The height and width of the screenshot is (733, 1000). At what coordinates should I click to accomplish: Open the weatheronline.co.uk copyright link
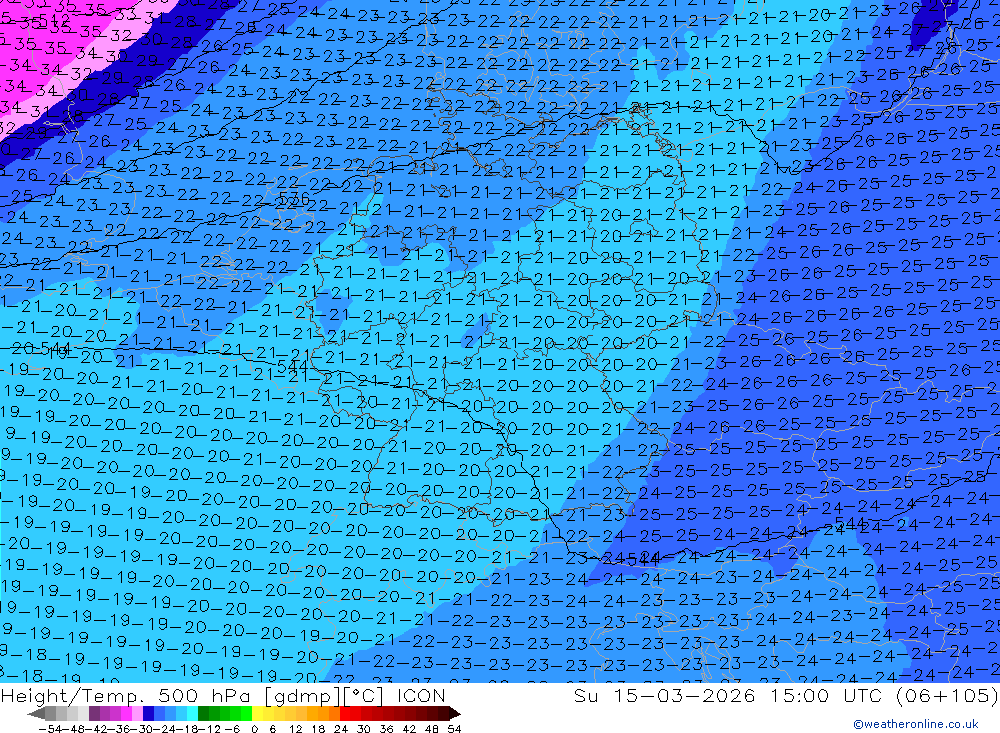[916, 724]
